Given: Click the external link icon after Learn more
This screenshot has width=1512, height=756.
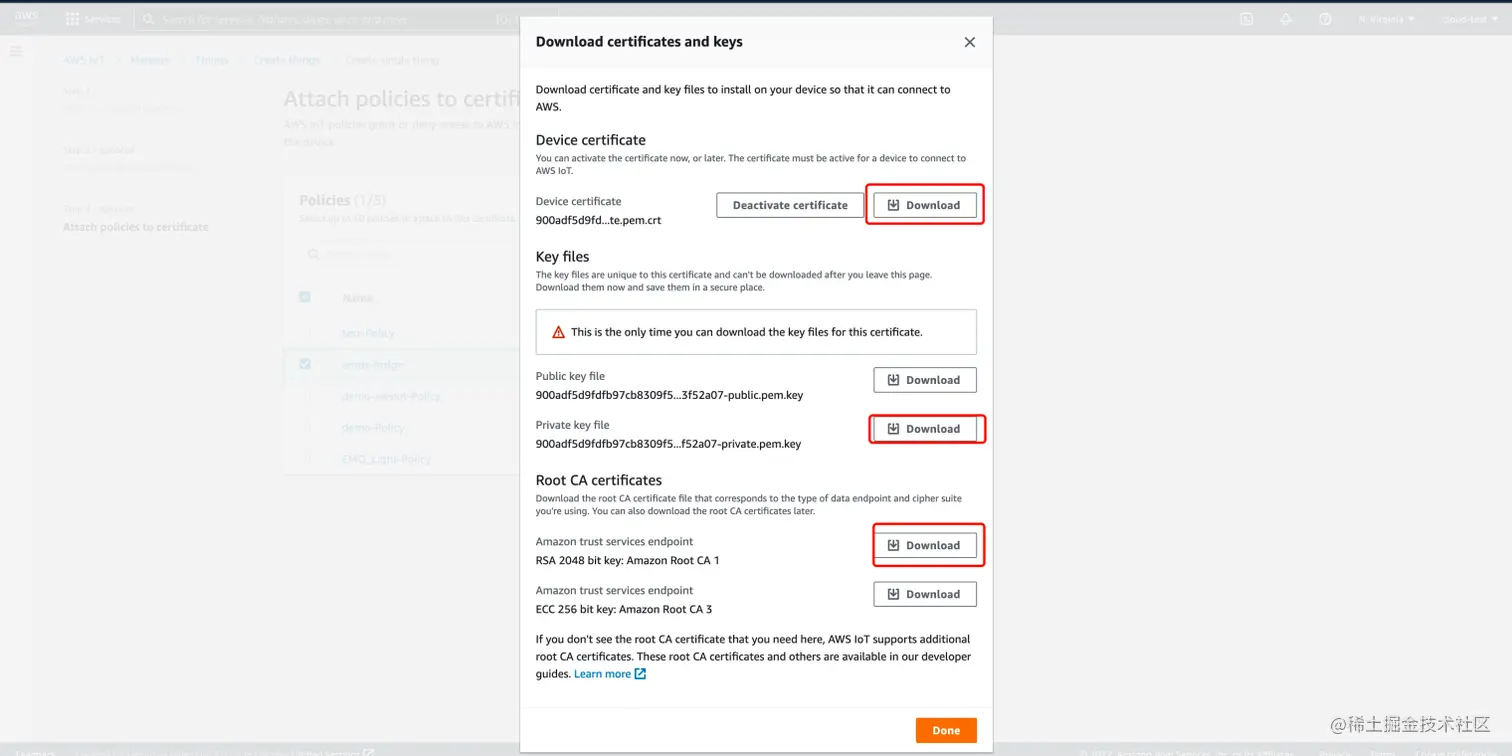Looking at the screenshot, I should 641,674.
